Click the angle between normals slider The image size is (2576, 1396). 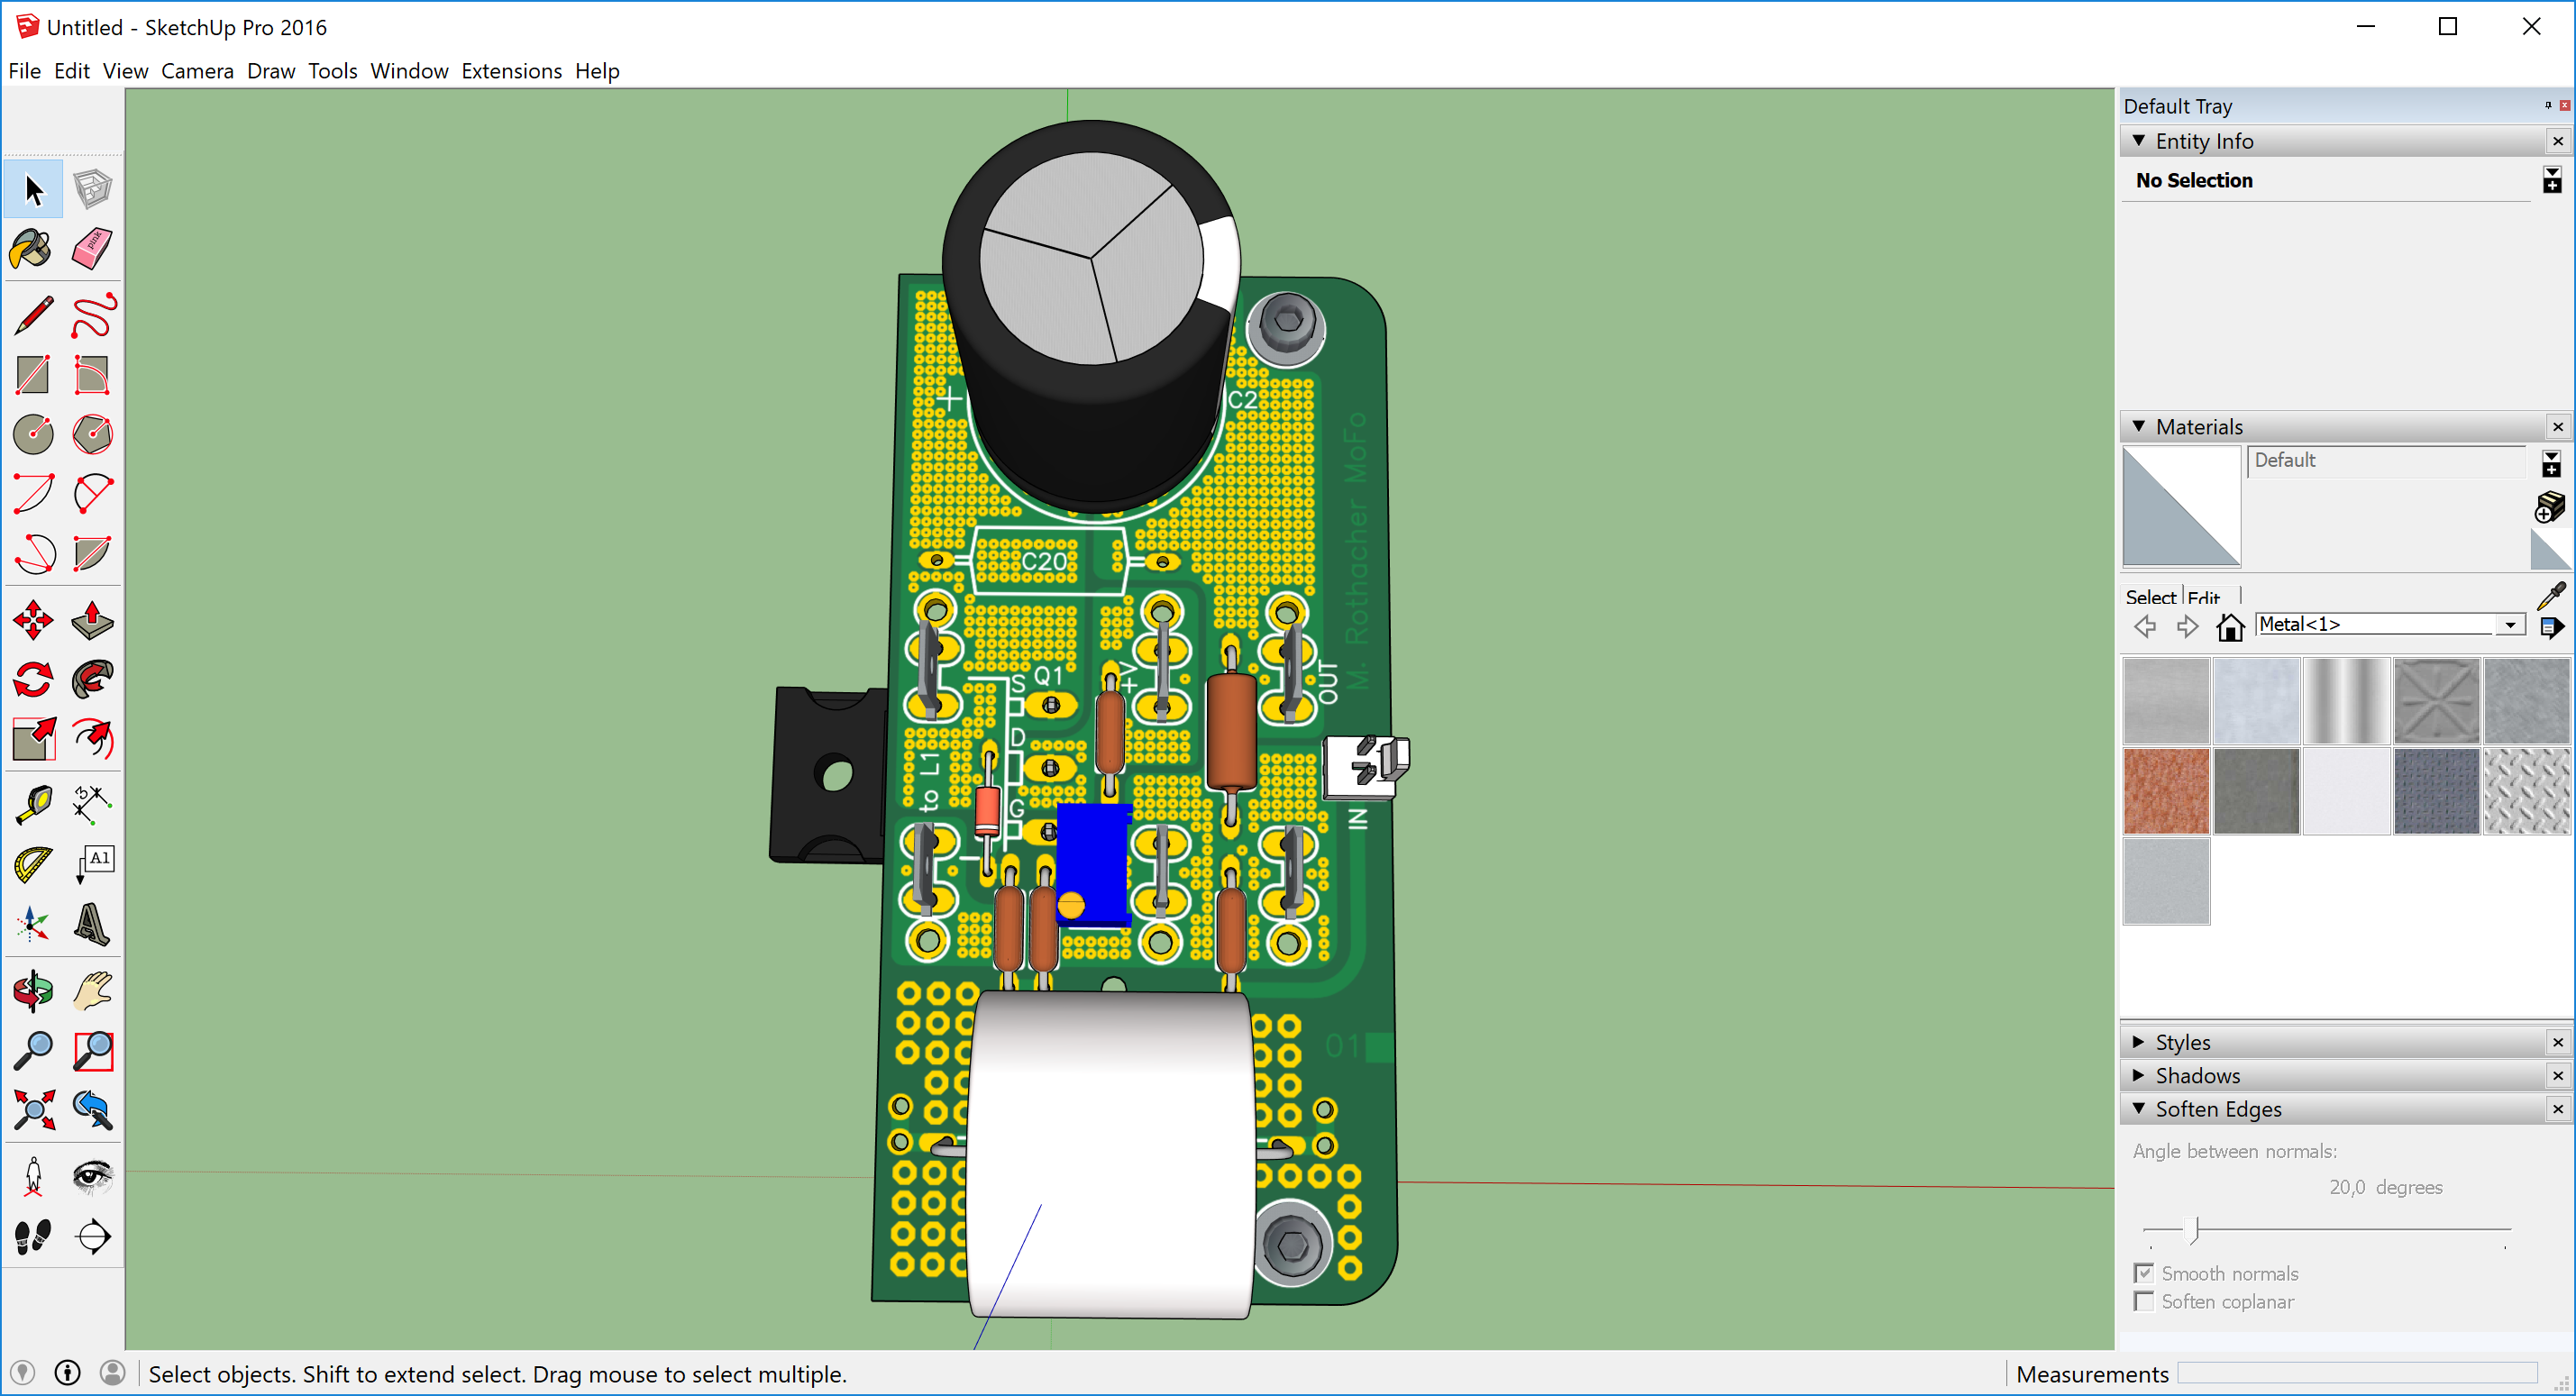click(2326, 1228)
